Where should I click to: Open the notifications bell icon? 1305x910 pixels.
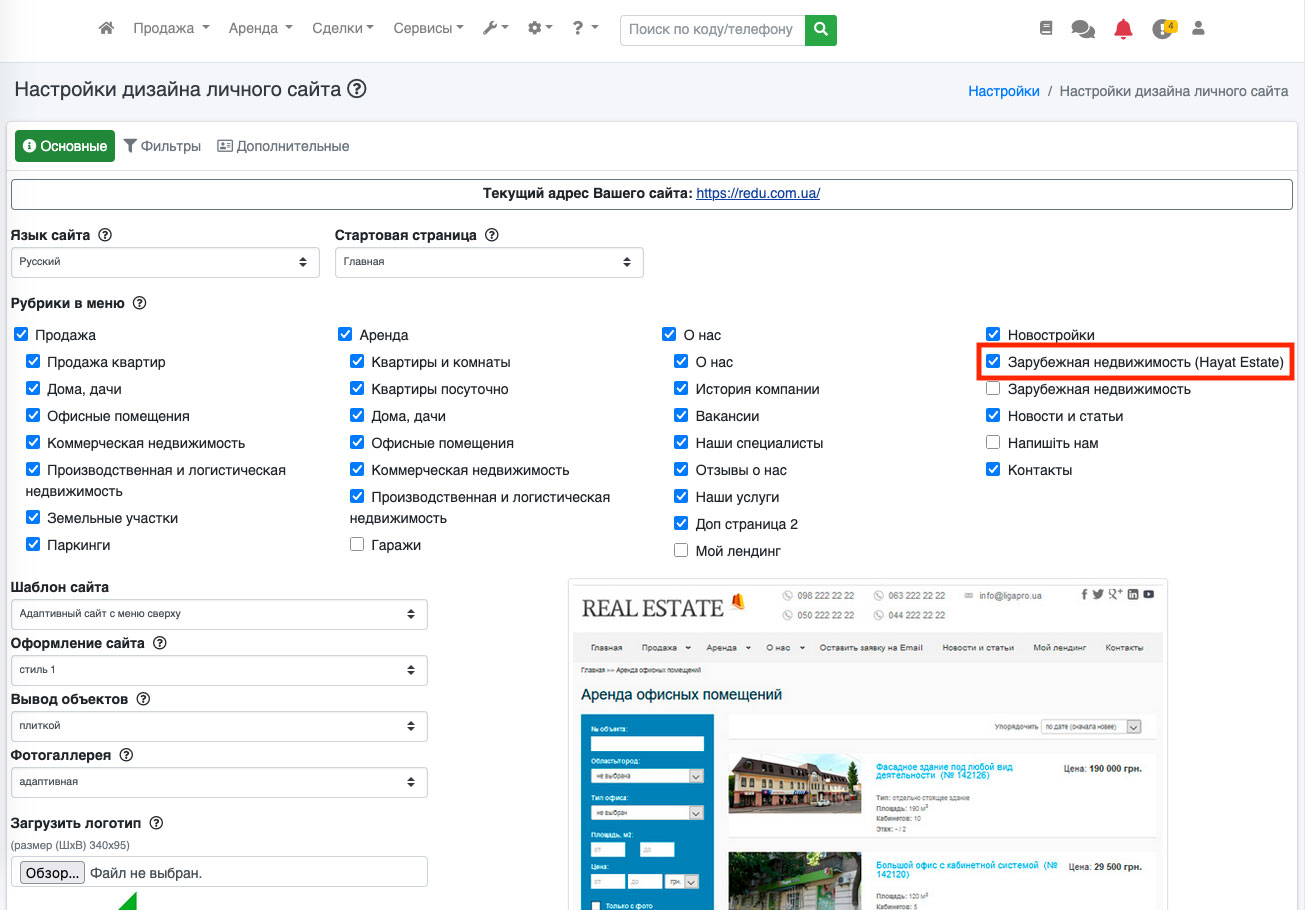1123,29
